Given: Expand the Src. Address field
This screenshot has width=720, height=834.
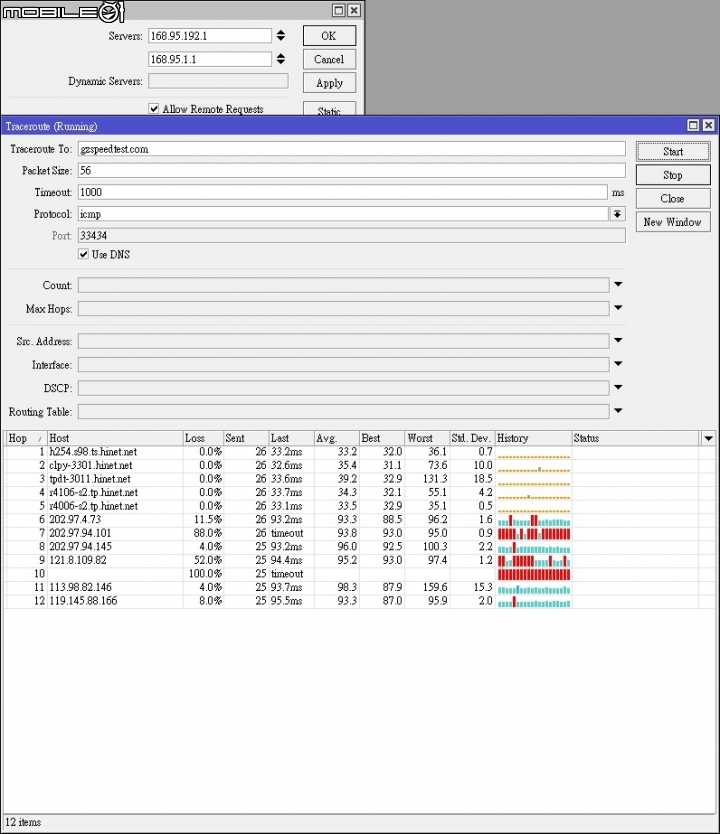Looking at the screenshot, I should (x=618, y=340).
